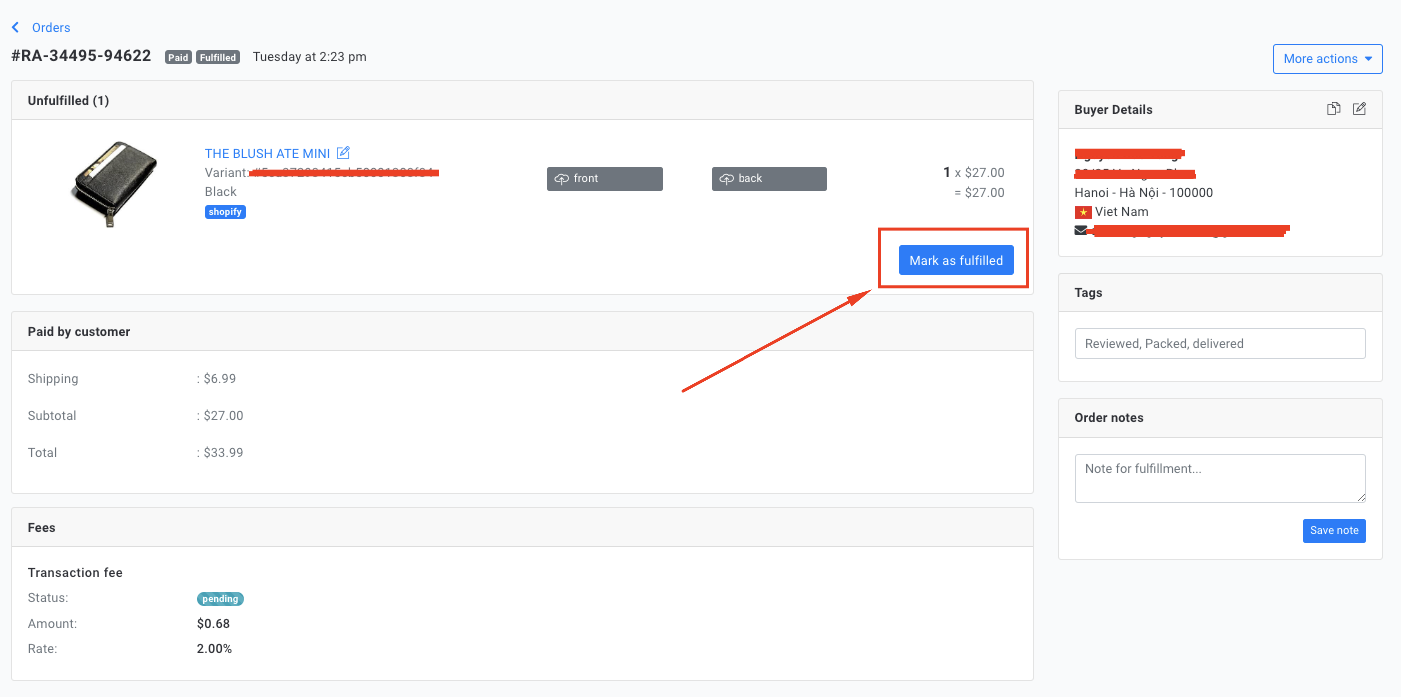Image resolution: width=1401 pixels, height=697 pixels.
Task: Click the envelope email icon in Buyer Details
Action: 1081,230
